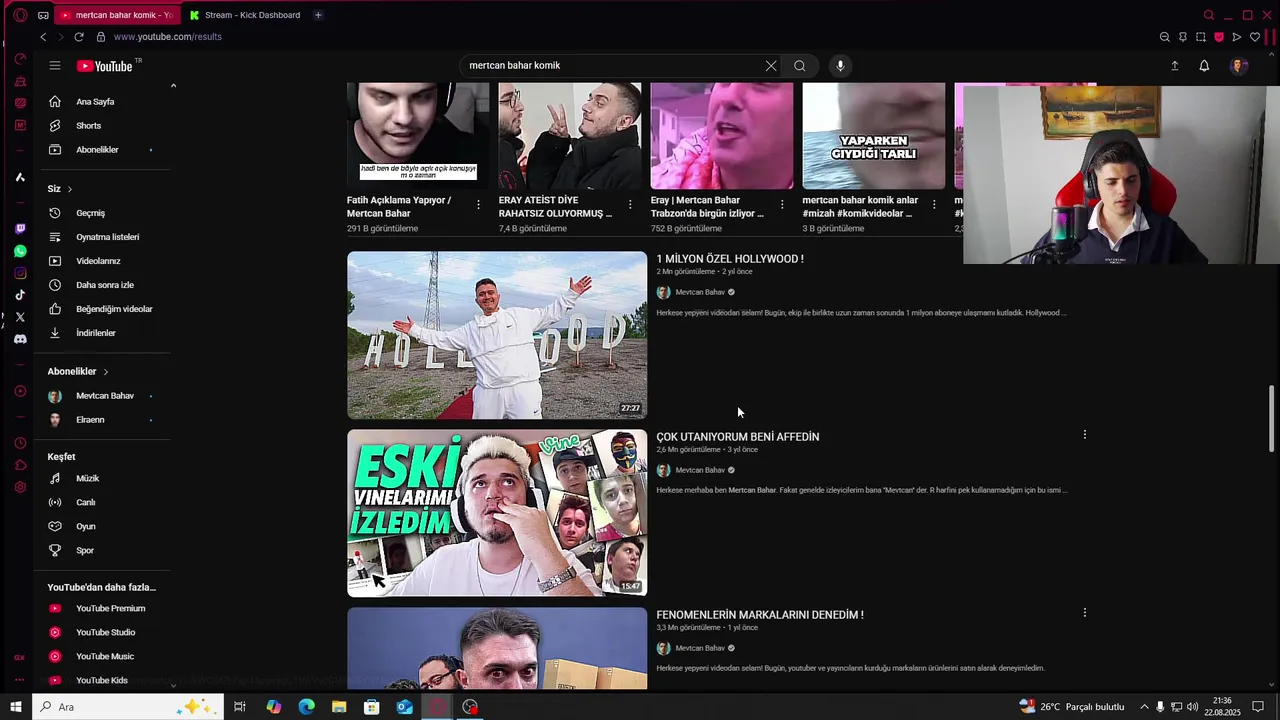This screenshot has width=1280, height=720.
Task: Click the browser address bar URL
Action: [168, 37]
